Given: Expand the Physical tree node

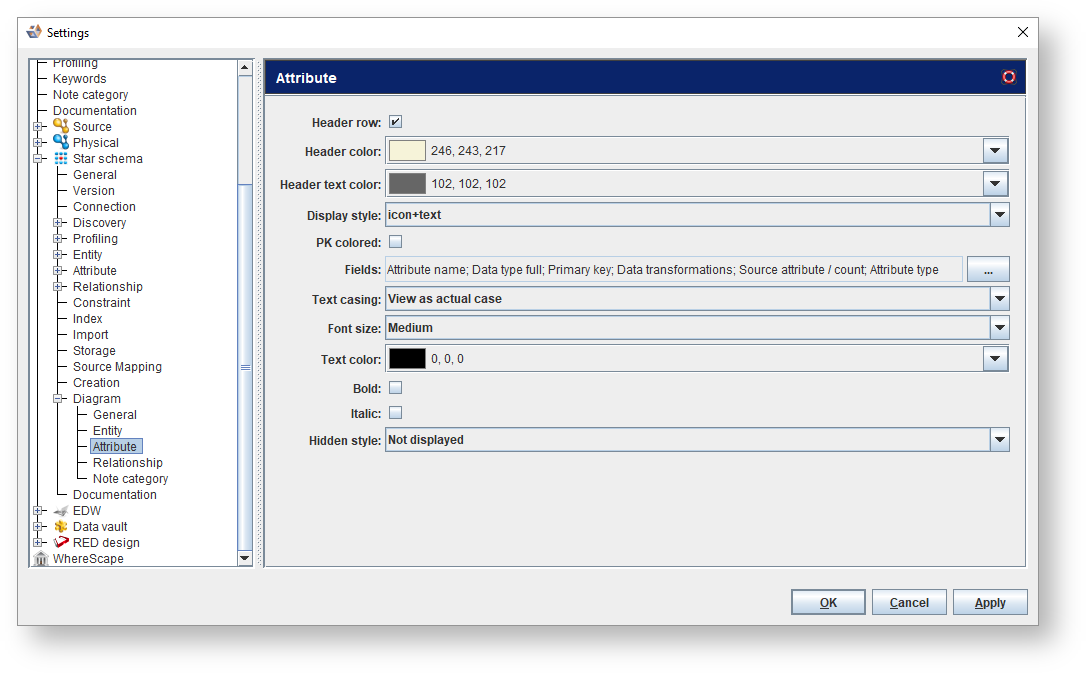Looking at the screenshot, I should [x=38, y=142].
